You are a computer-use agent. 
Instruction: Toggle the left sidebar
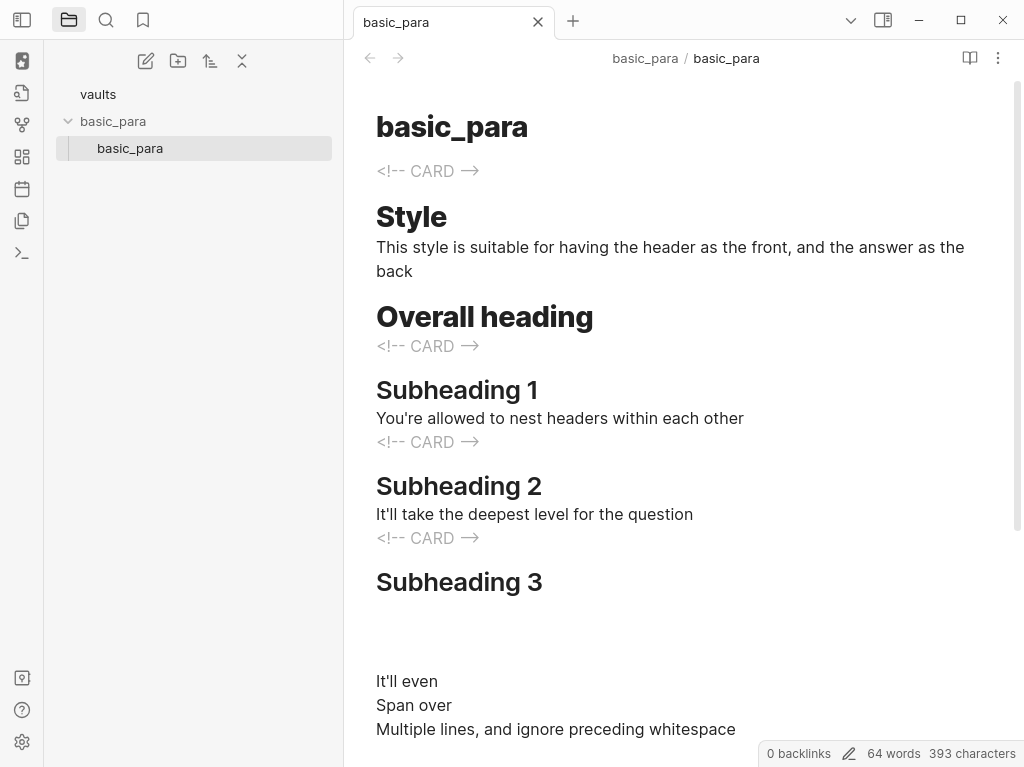[22, 20]
